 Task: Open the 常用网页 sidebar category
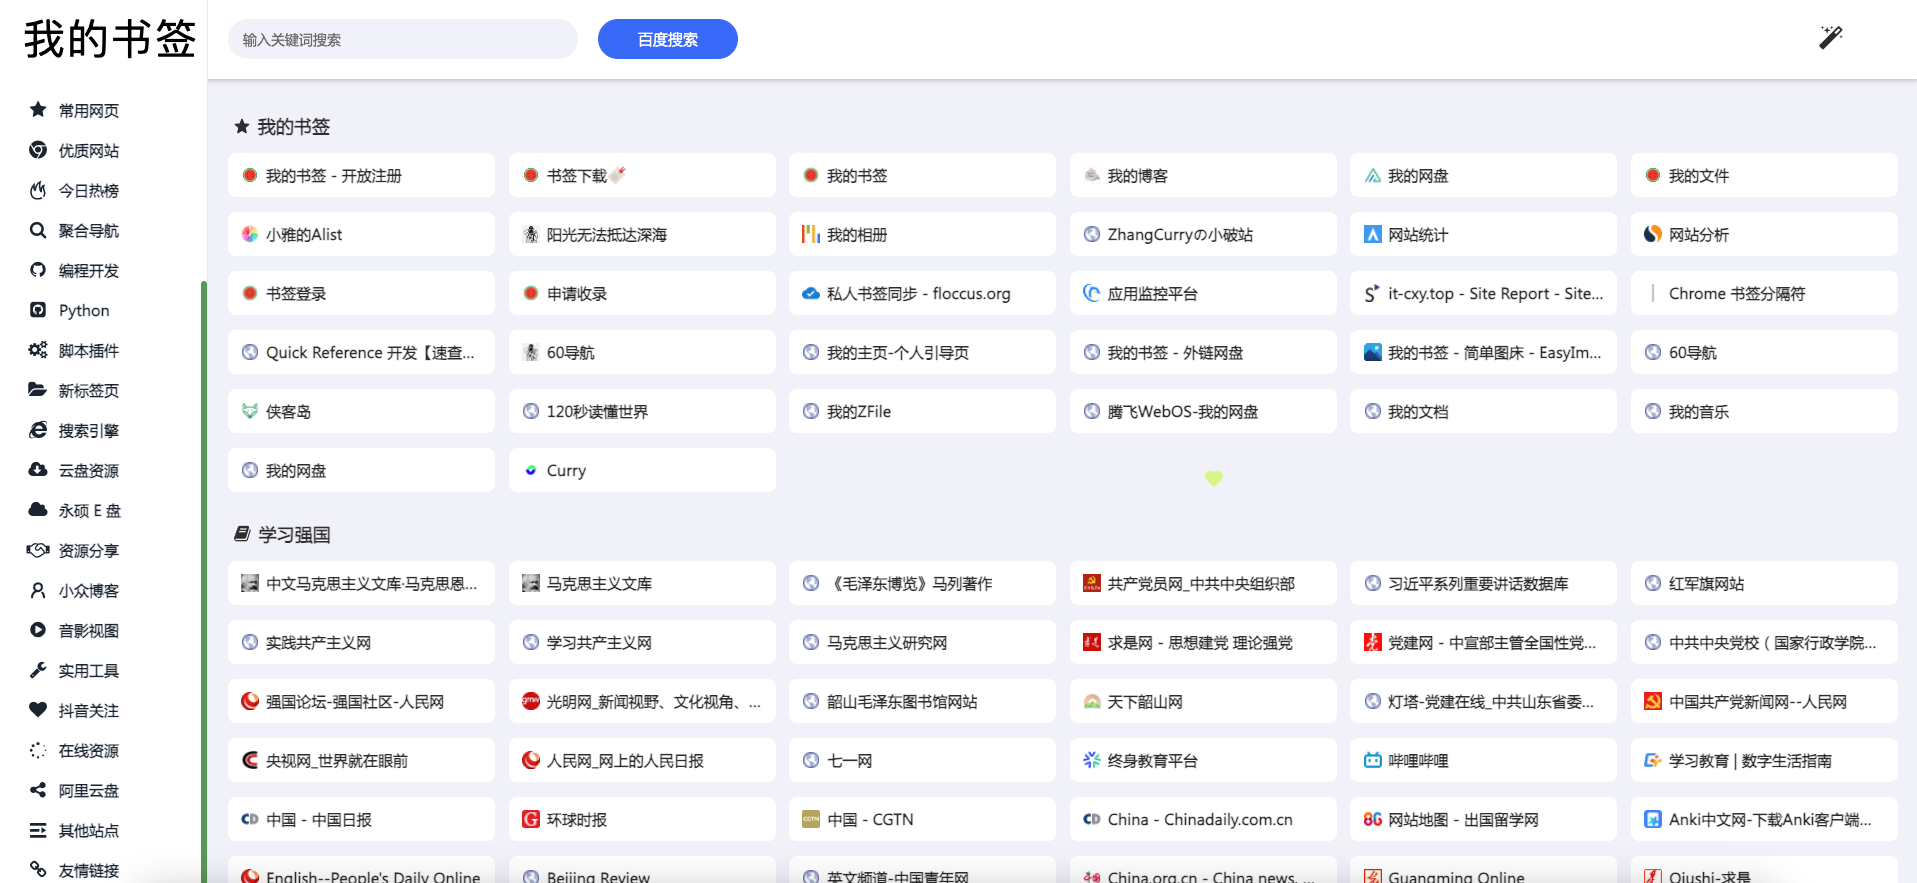(x=89, y=110)
